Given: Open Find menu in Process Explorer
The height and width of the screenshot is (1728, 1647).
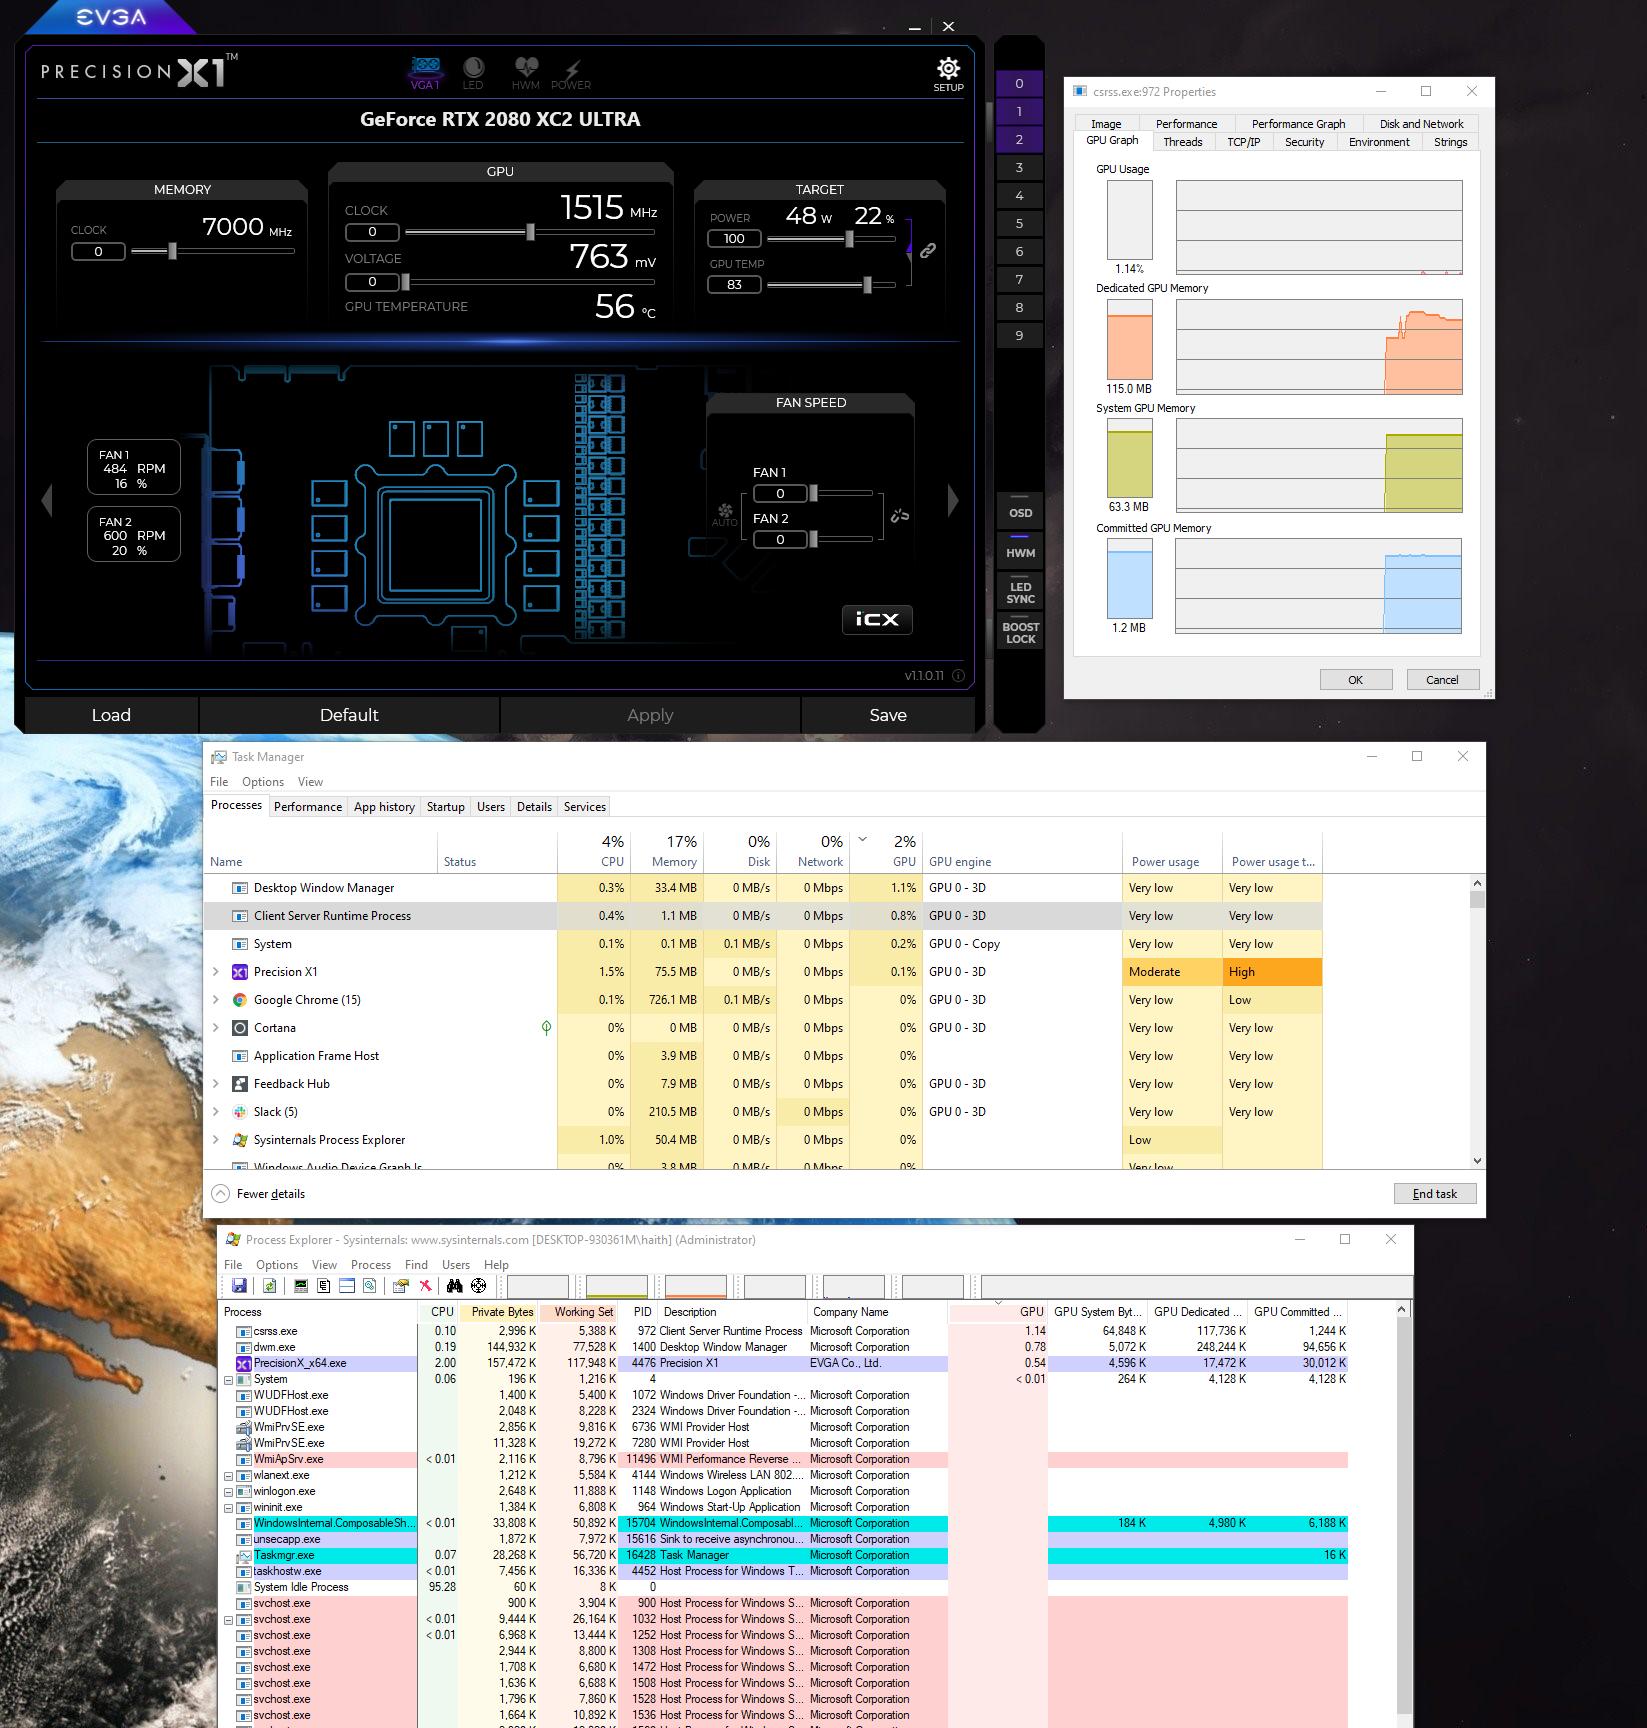Looking at the screenshot, I should click(416, 1265).
